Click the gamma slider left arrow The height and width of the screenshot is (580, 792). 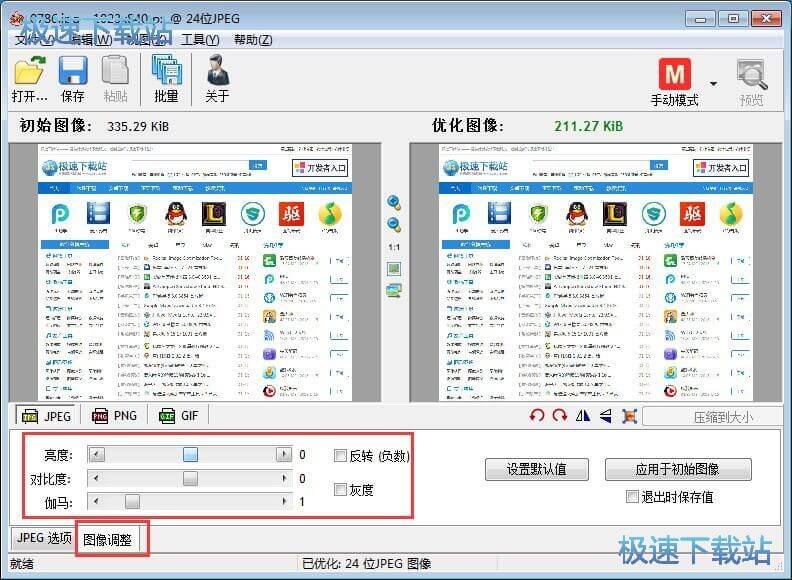pyautogui.click(x=96, y=502)
